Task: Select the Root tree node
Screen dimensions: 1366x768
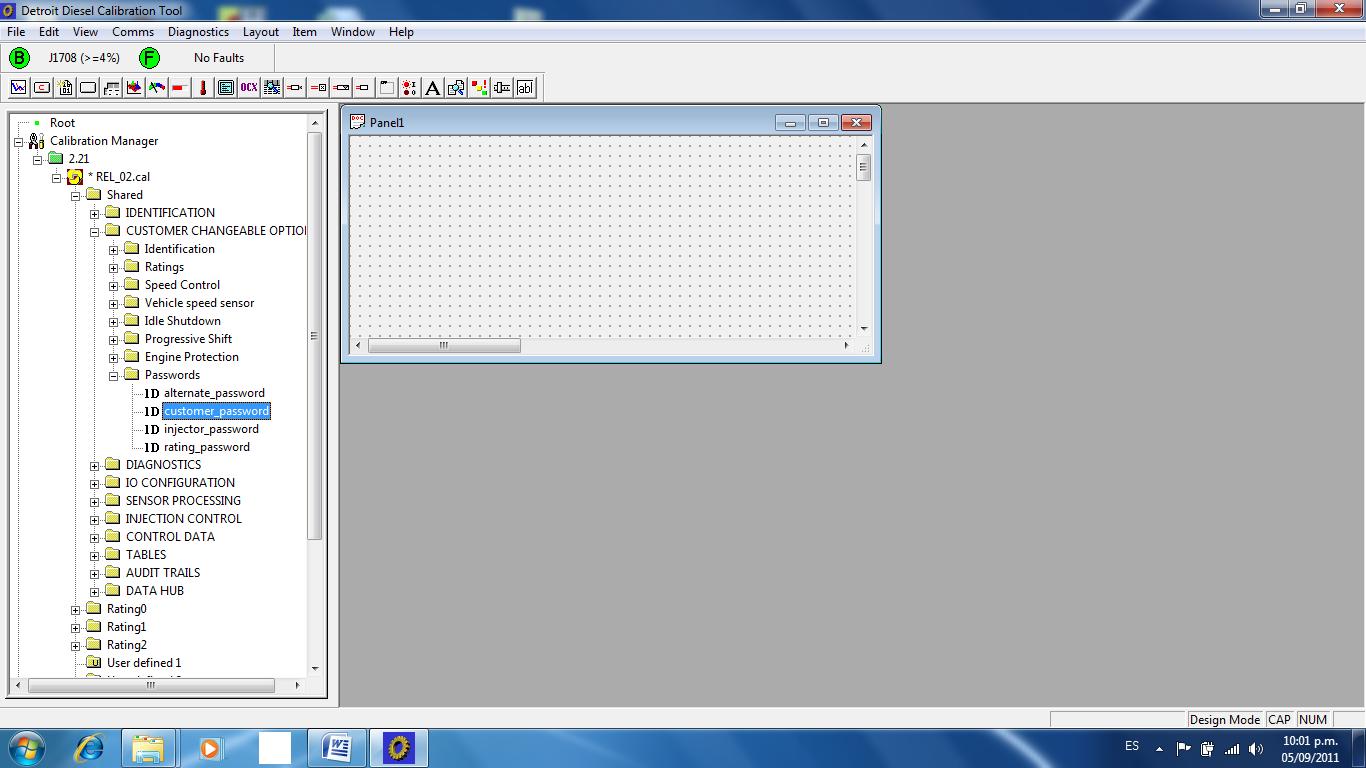Action: click(x=62, y=123)
